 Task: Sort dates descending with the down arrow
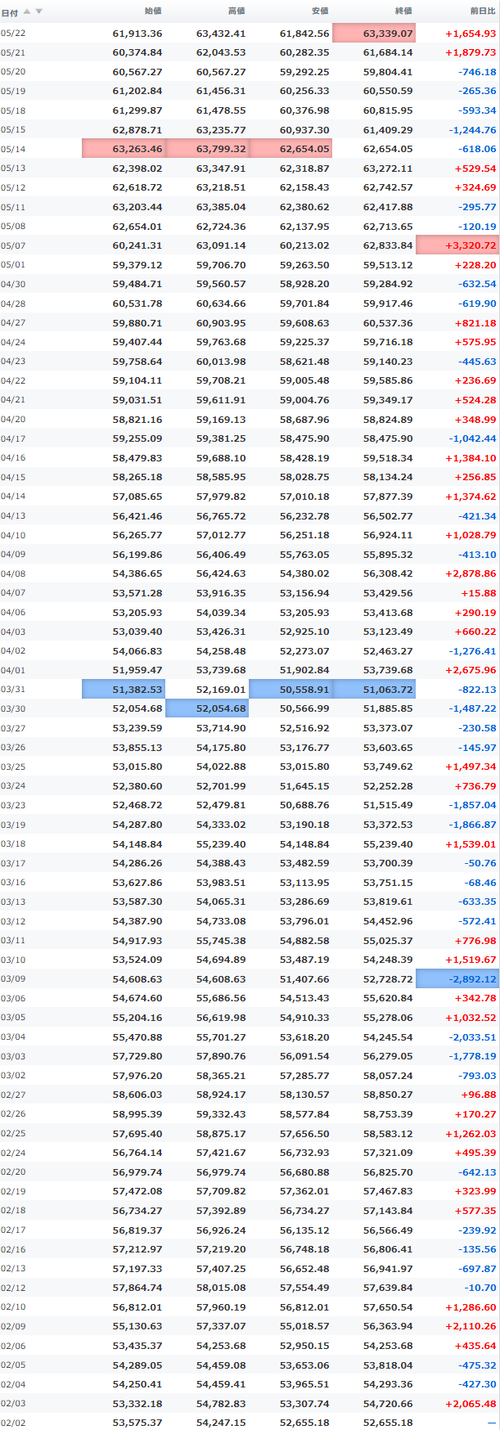[x=39, y=12]
